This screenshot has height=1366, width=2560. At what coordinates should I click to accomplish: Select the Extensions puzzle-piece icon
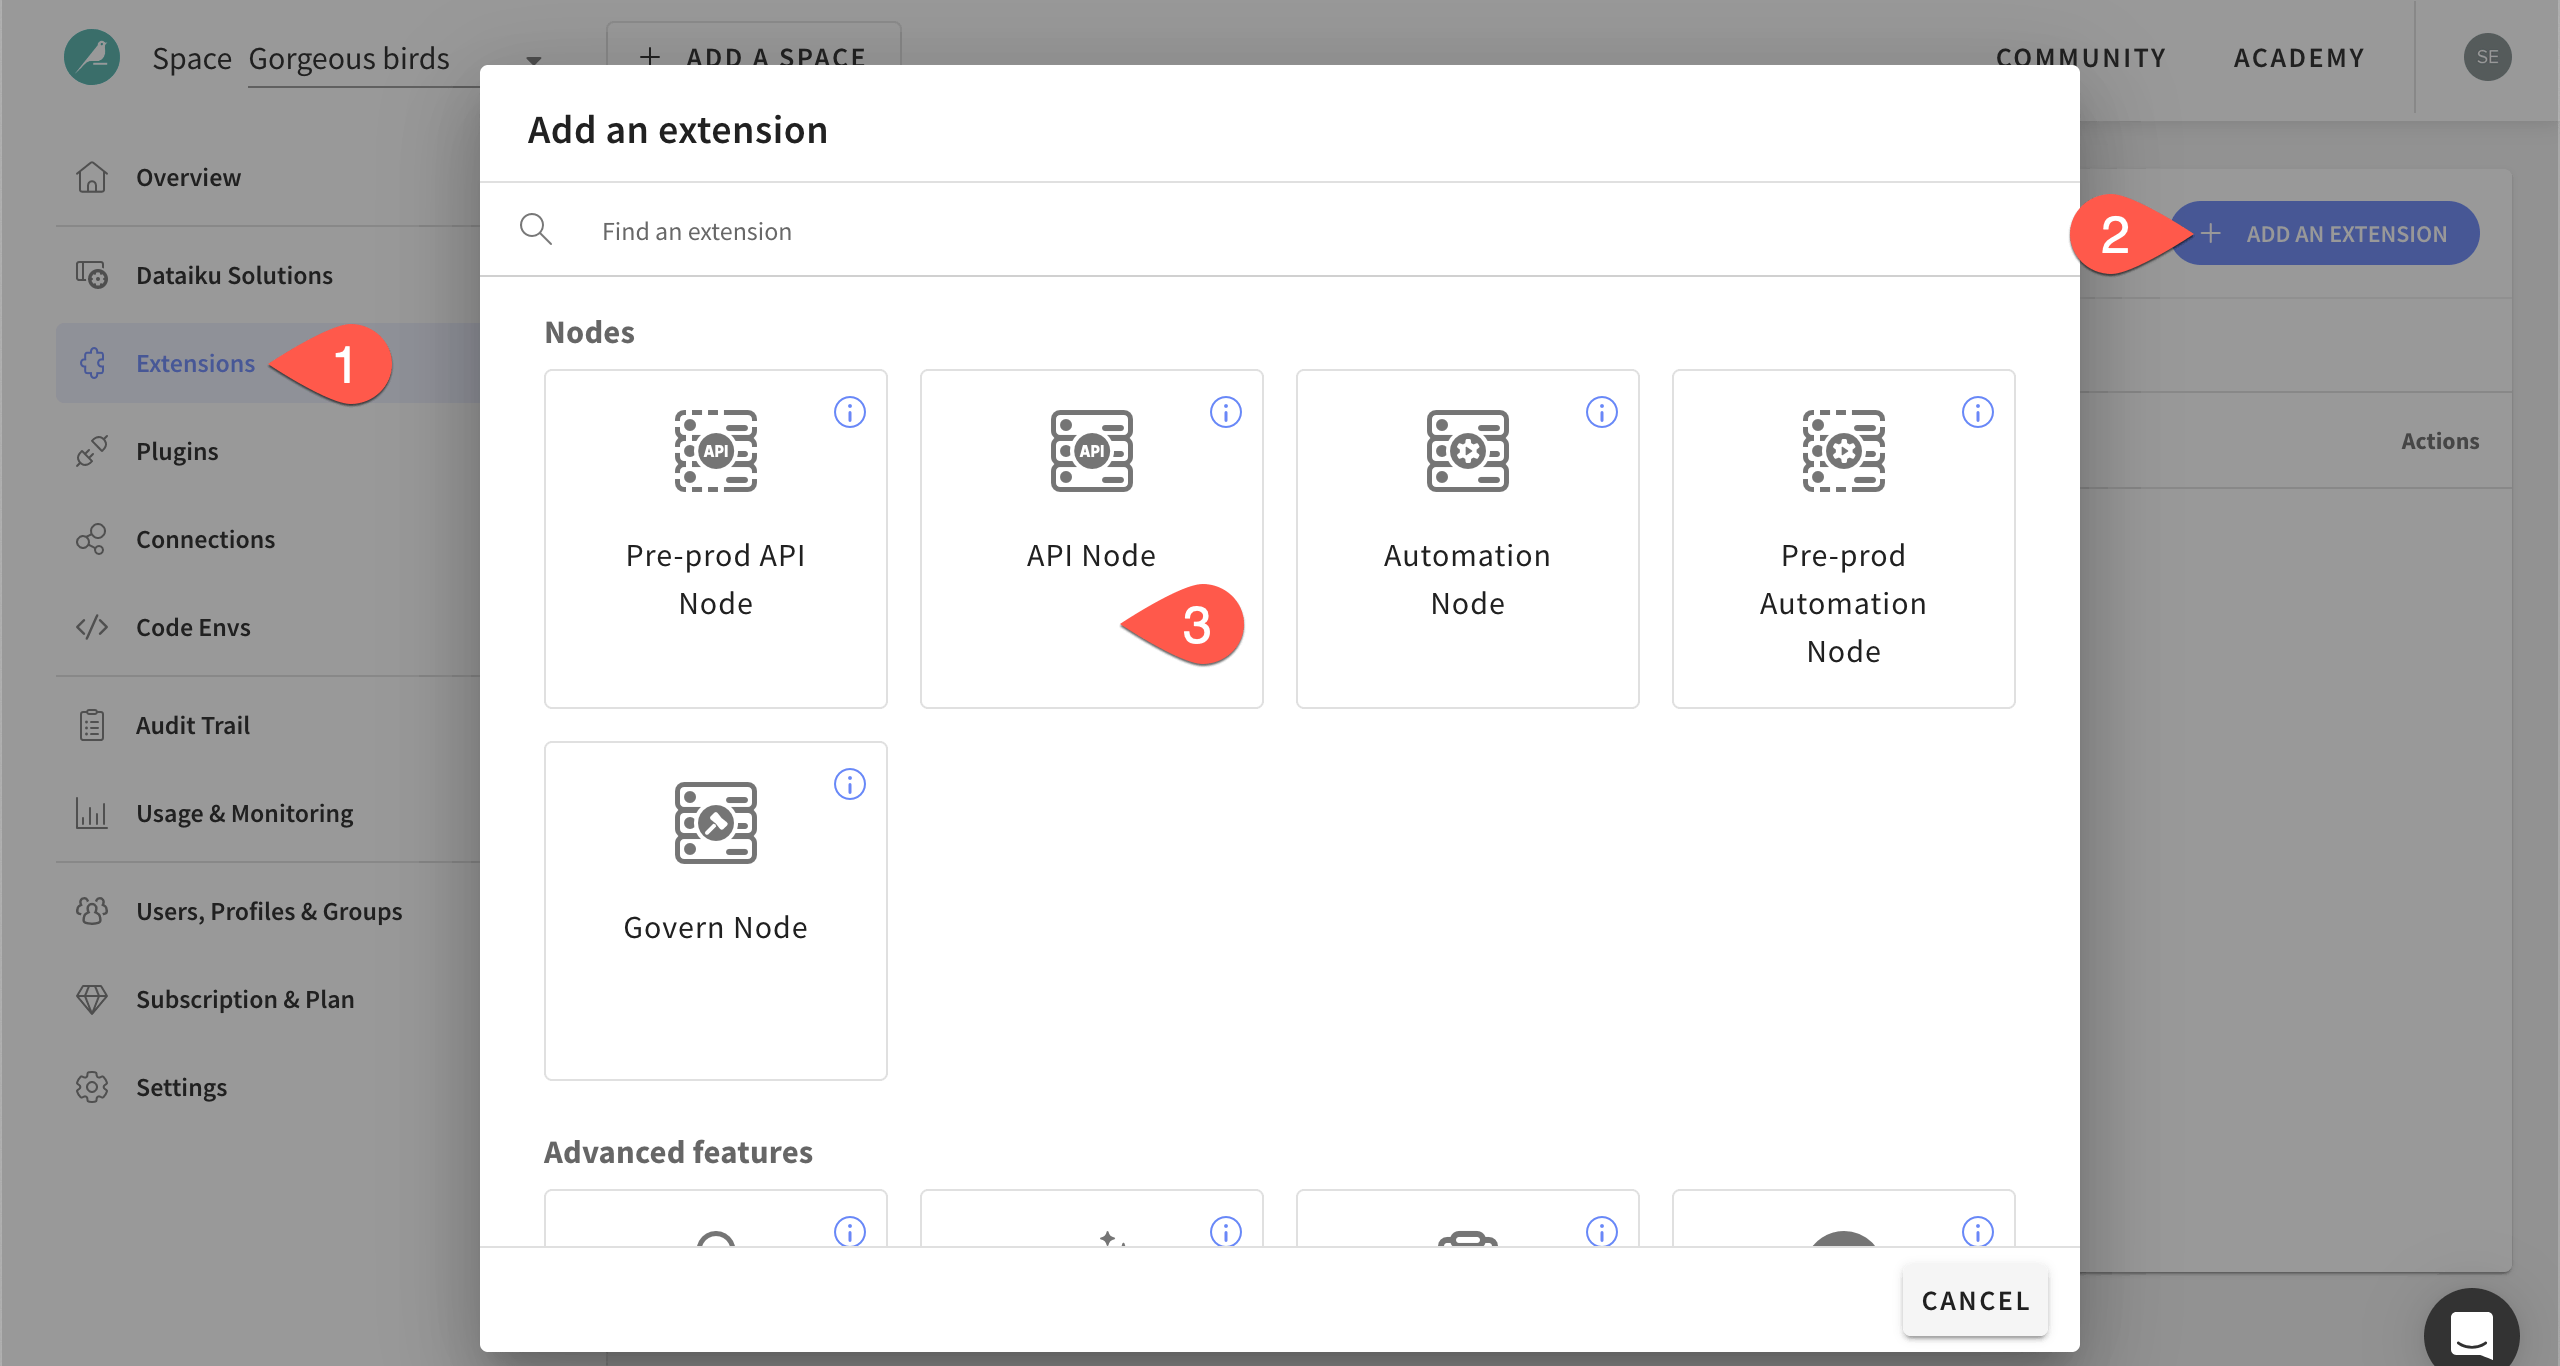click(x=92, y=363)
